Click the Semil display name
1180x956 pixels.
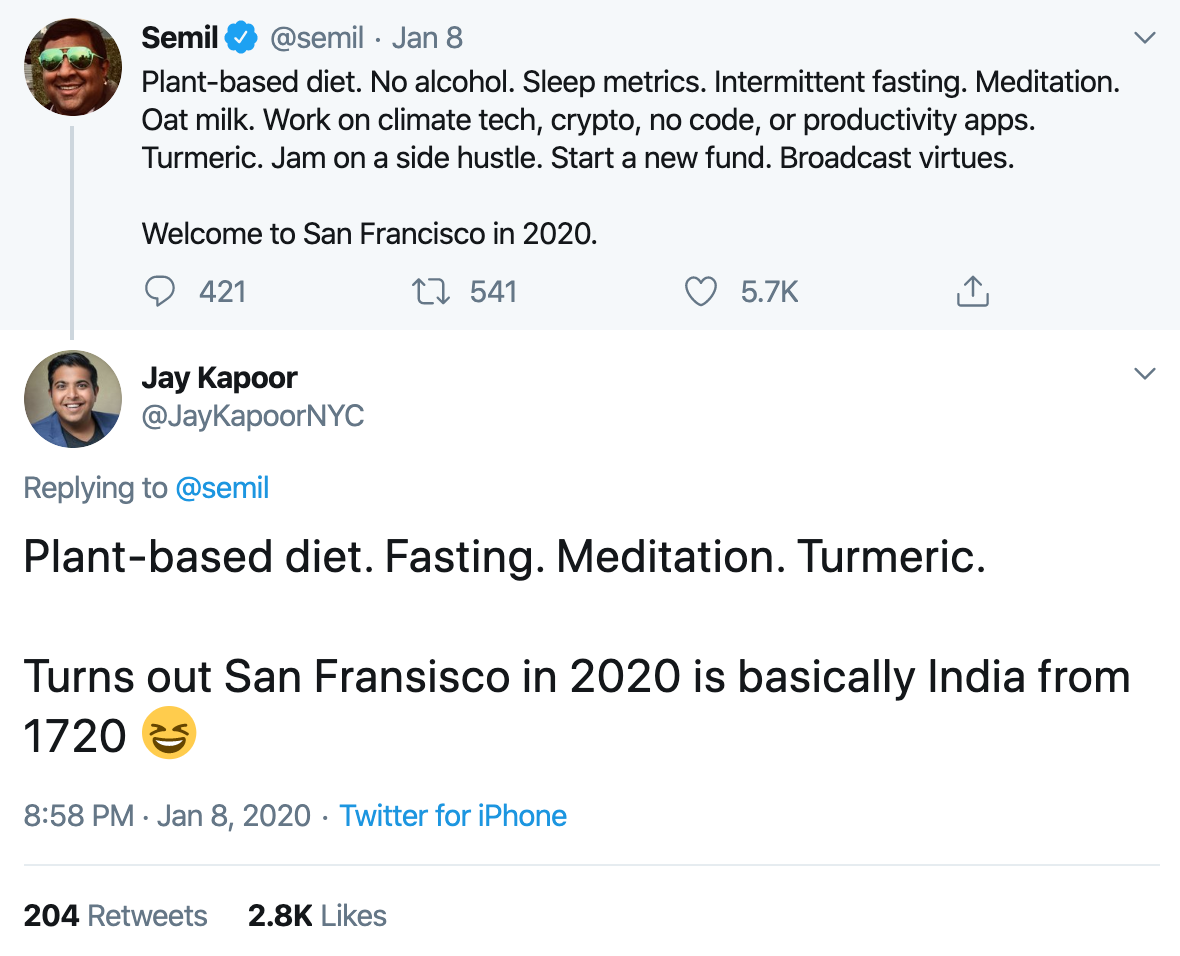(180, 38)
